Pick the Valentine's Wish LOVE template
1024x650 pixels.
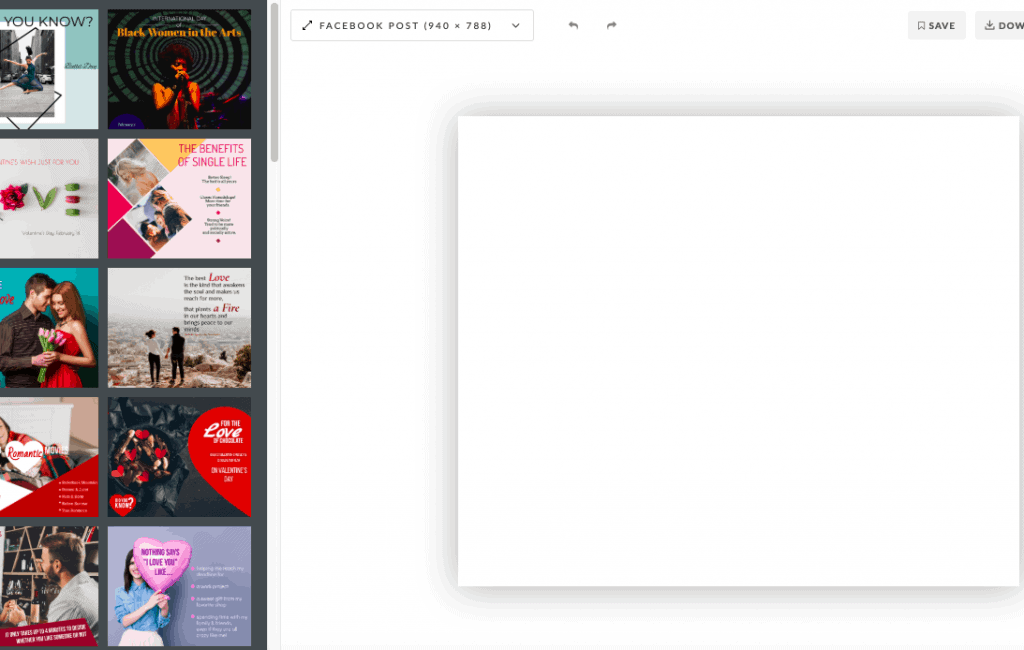coord(49,199)
